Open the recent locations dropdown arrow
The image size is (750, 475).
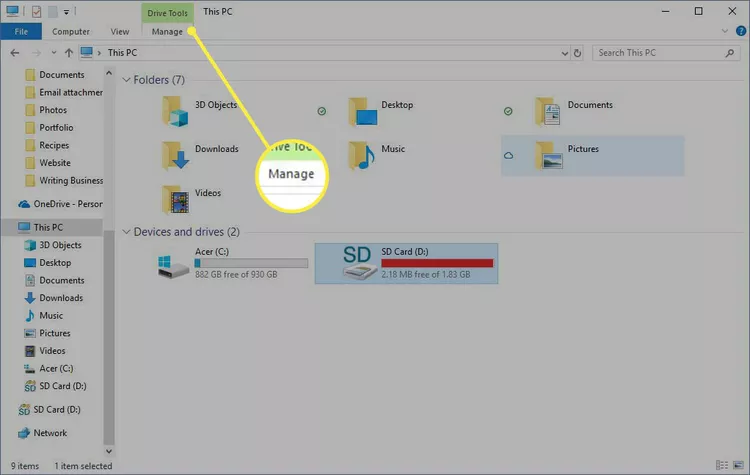pyautogui.click(x=54, y=53)
